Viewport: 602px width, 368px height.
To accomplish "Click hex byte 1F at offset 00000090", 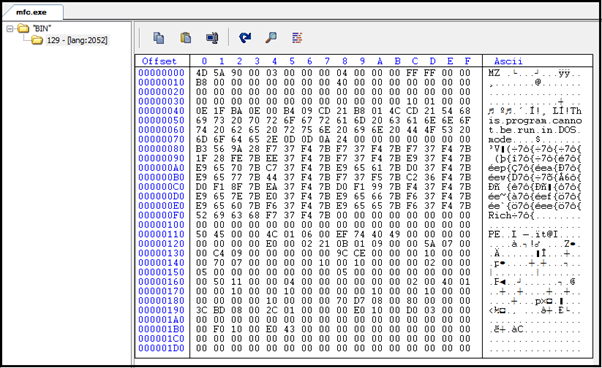I will [x=202, y=158].
